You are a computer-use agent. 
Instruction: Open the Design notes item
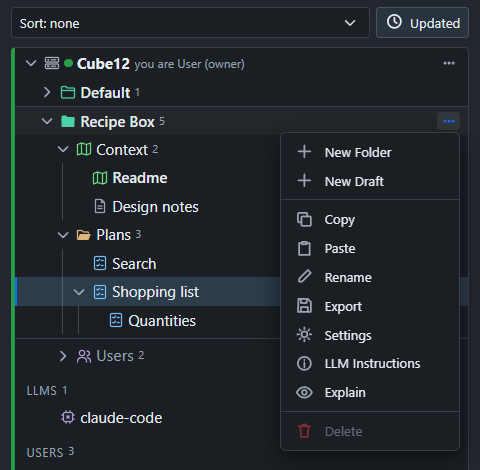point(155,207)
